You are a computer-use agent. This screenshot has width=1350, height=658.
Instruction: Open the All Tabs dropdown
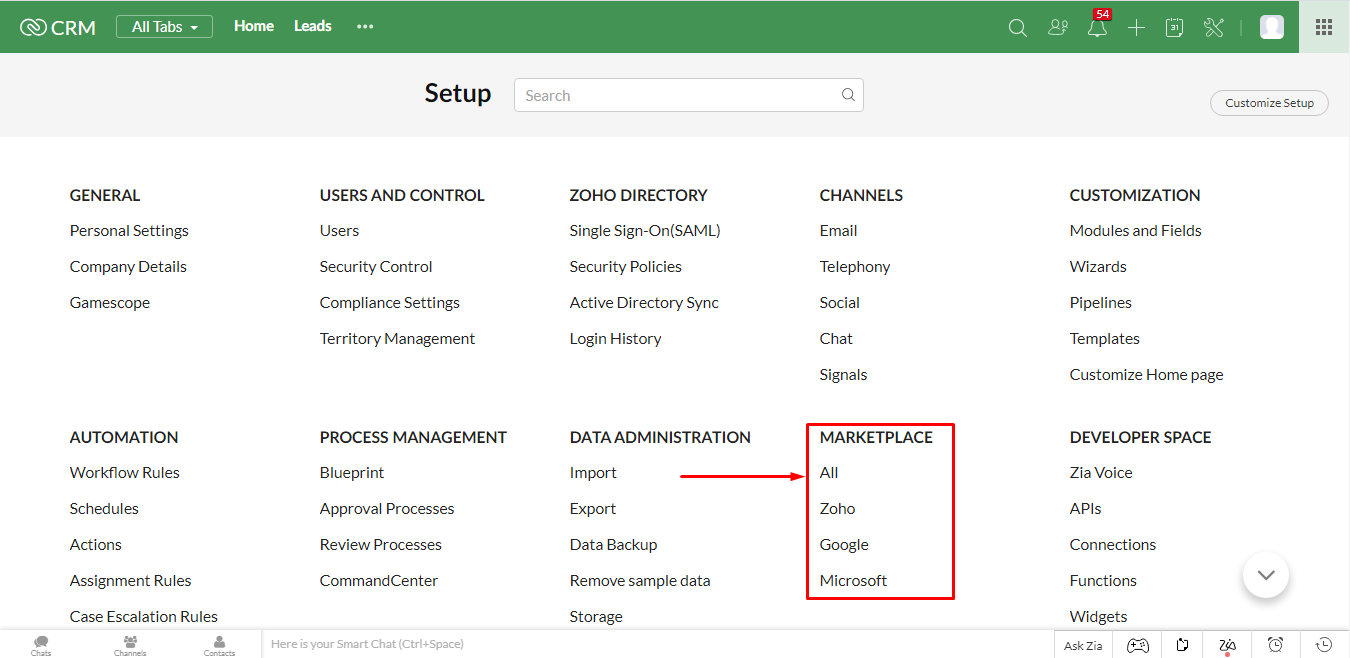pyautogui.click(x=164, y=27)
